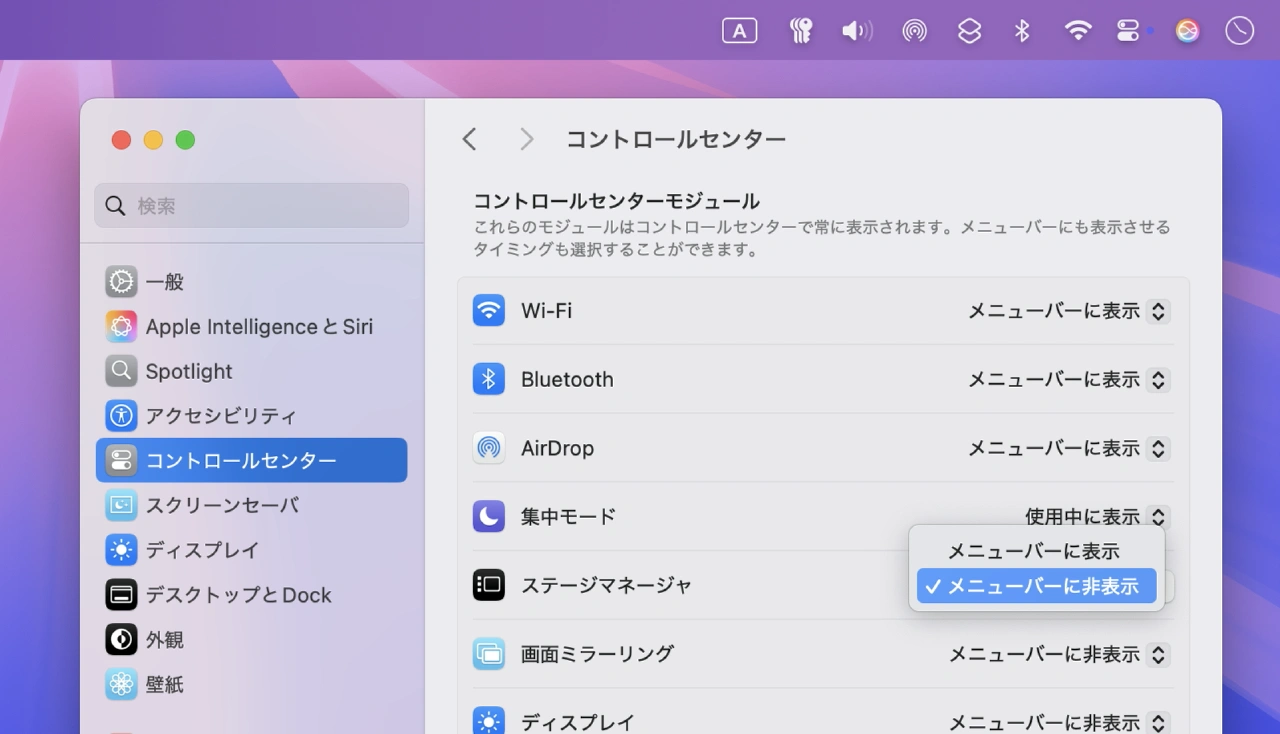The width and height of the screenshot is (1280, 734).
Task: Open the Wi-Fi icon in the menu bar
Action: [x=1078, y=30]
